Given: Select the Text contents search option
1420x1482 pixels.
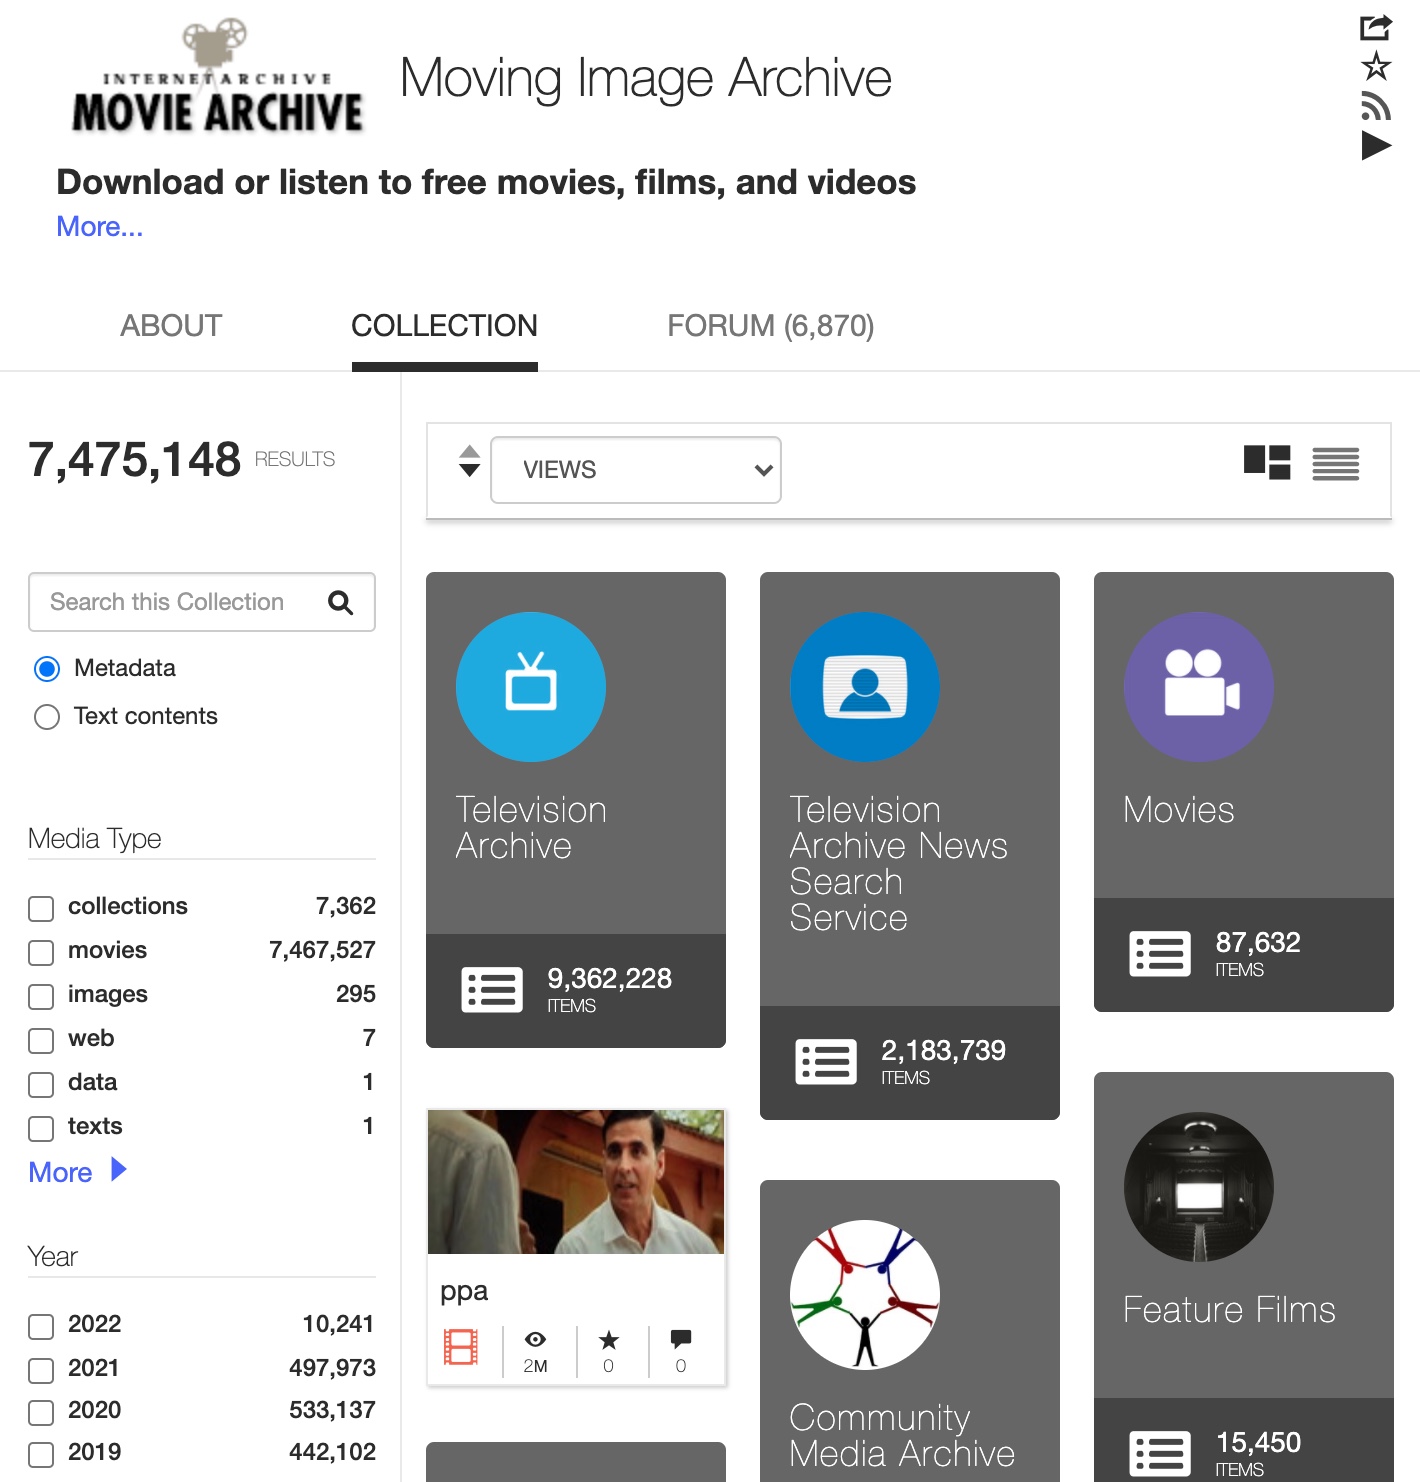Looking at the screenshot, I should click(47, 717).
